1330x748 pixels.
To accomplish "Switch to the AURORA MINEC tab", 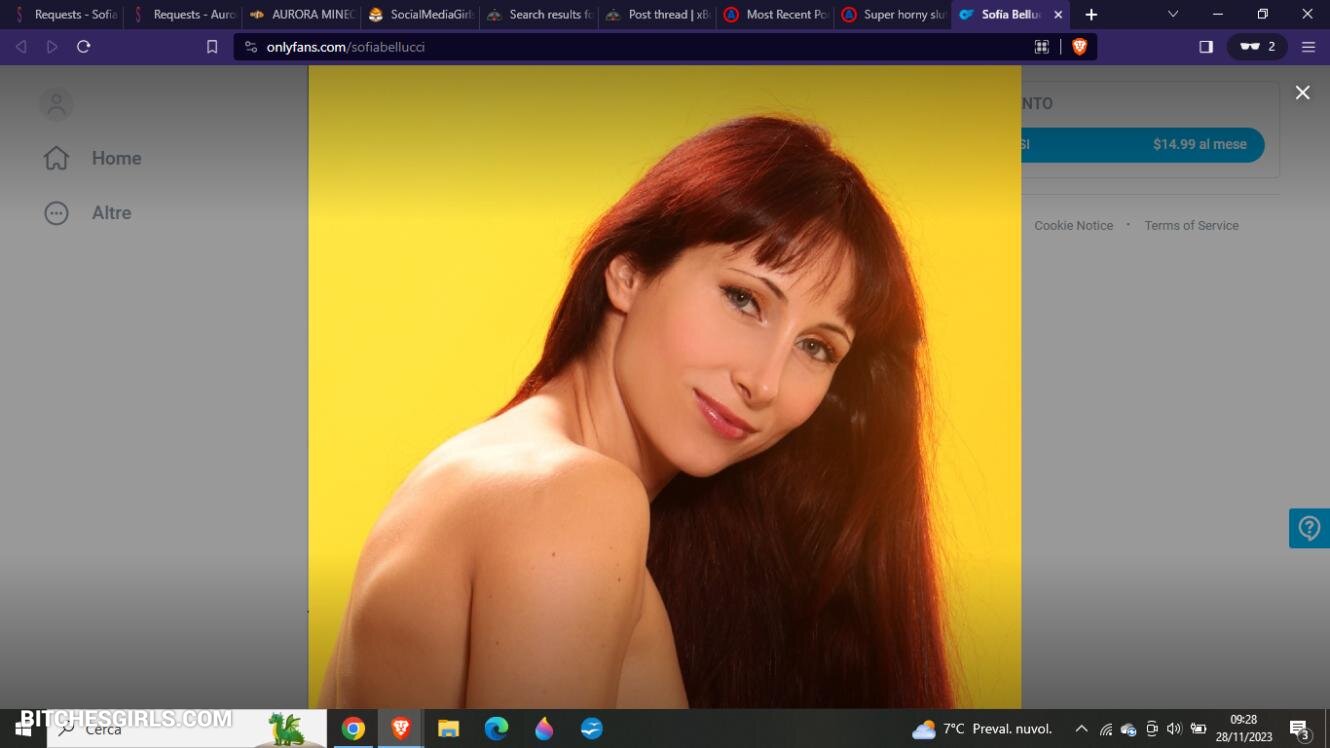I will (303, 15).
